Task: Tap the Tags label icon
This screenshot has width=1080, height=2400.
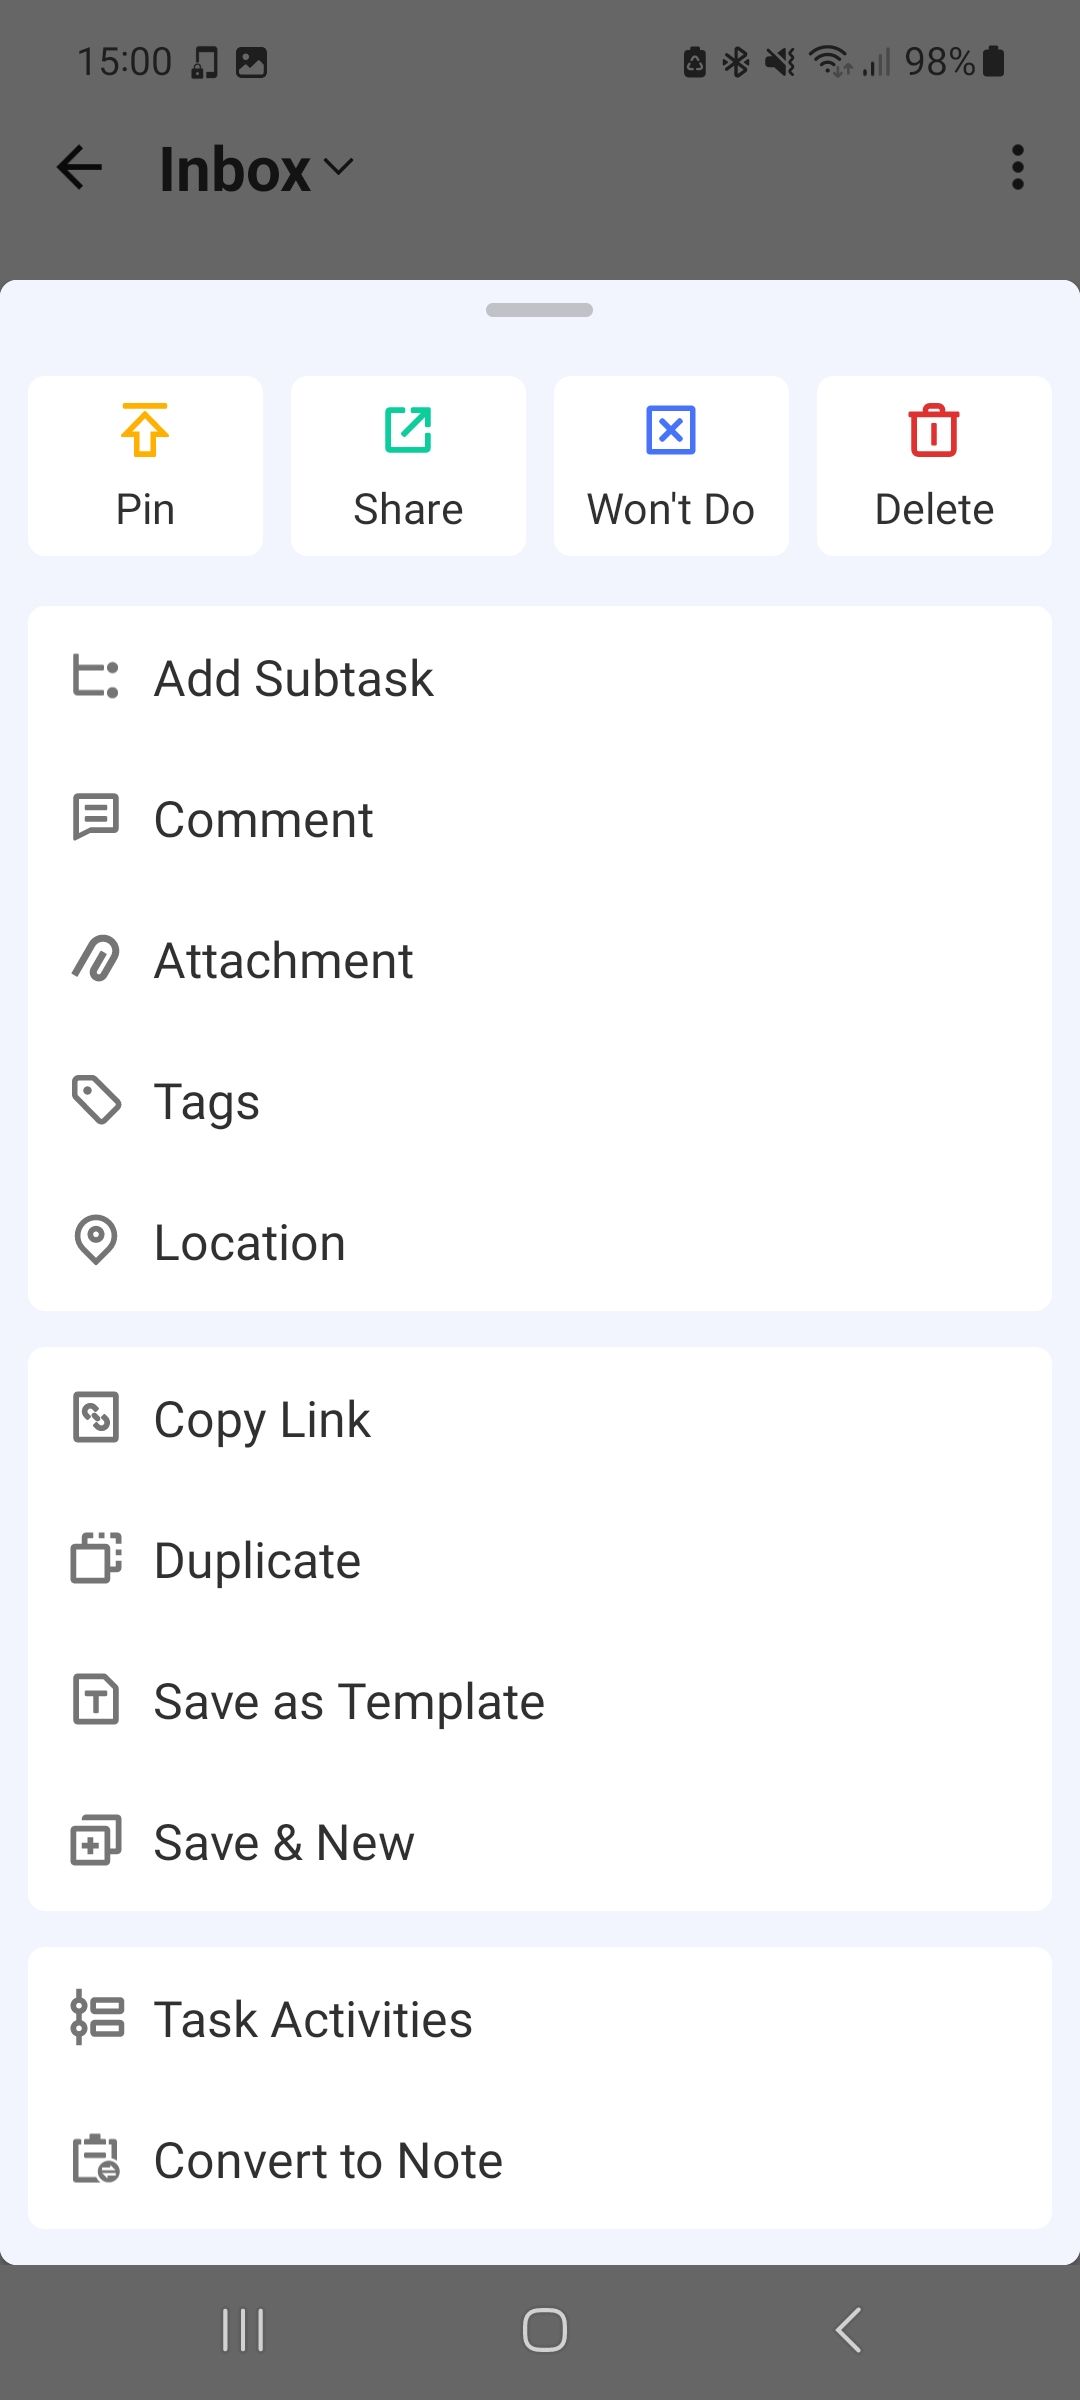Action: (x=96, y=1101)
